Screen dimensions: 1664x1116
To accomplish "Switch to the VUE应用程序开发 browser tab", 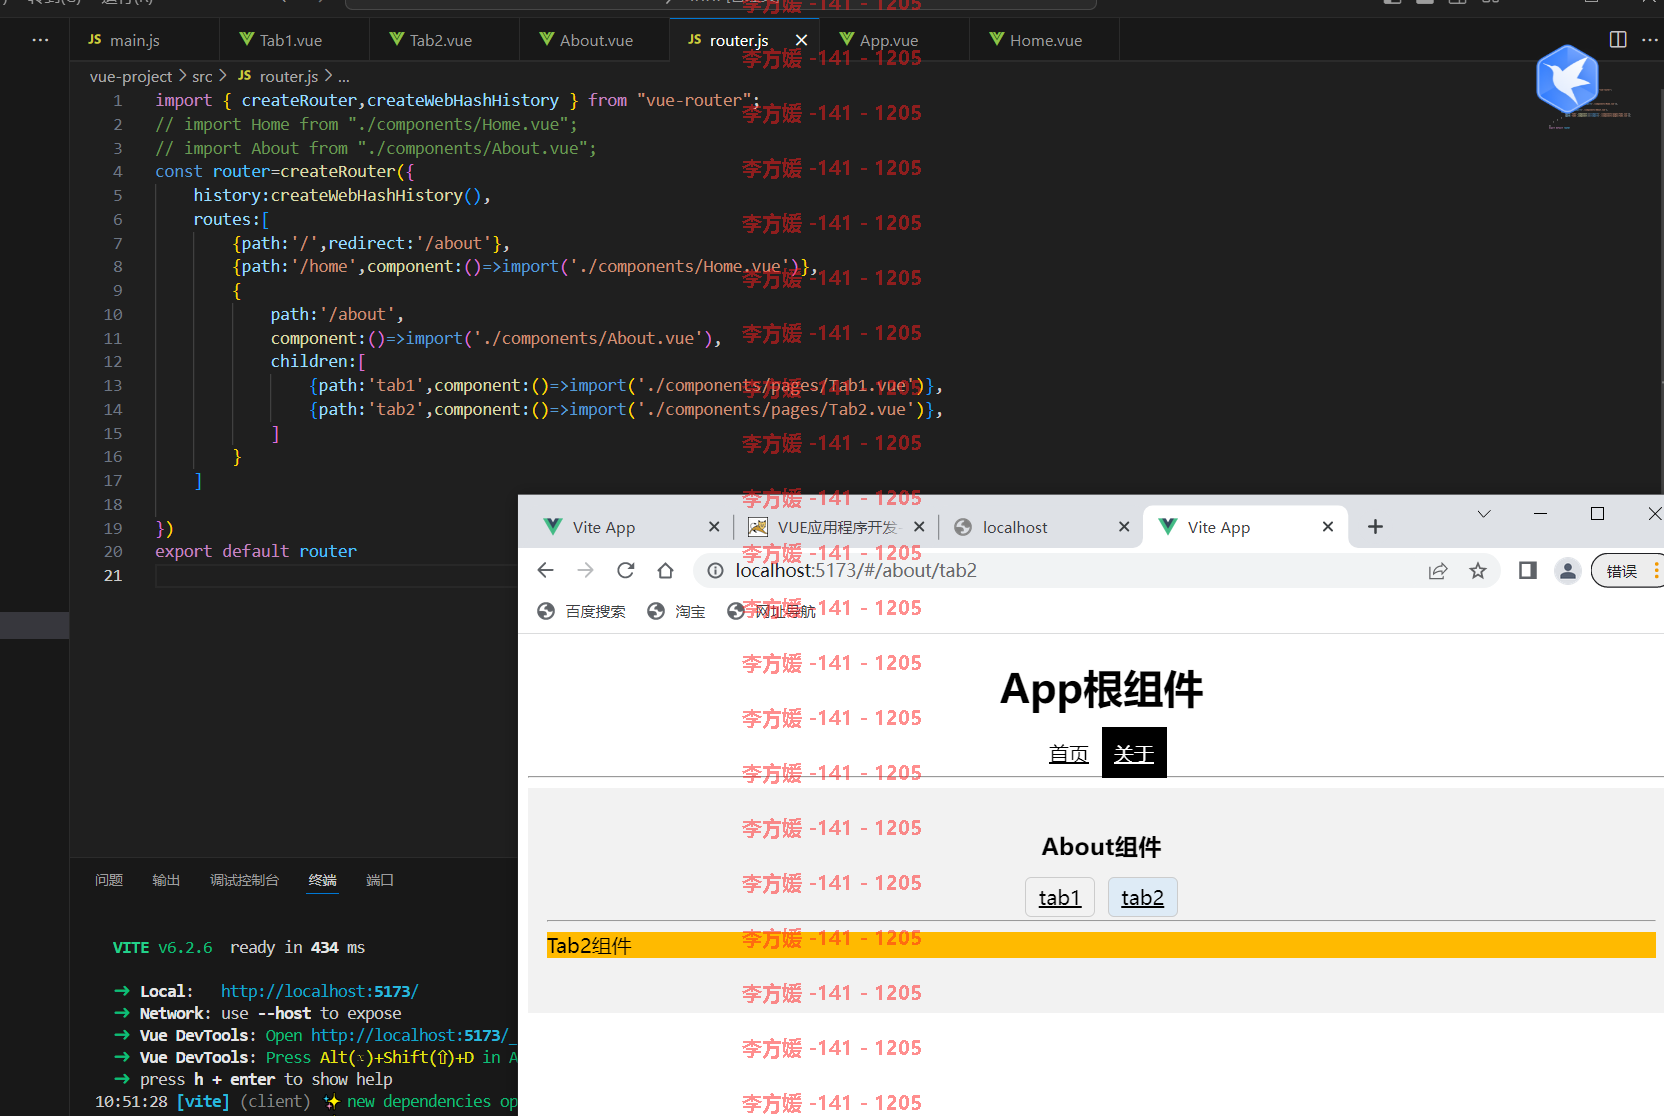I will [838, 527].
